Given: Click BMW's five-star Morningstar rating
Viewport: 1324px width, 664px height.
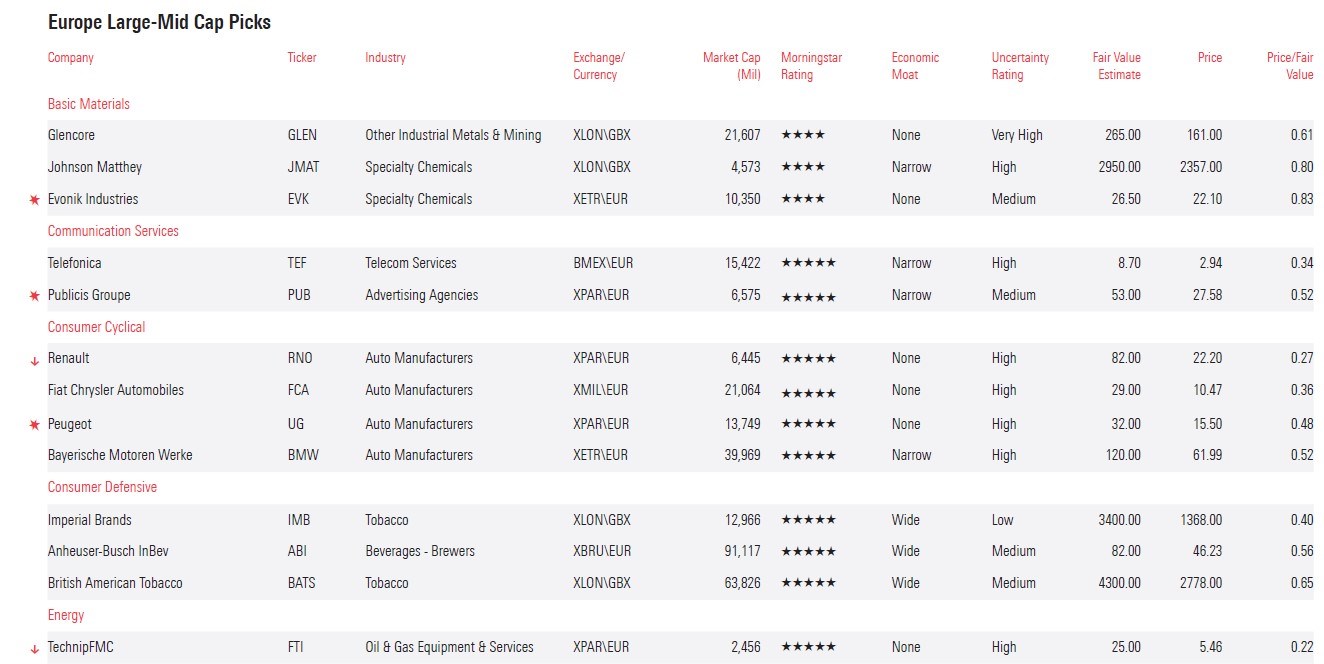Looking at the screenshot, I should (807, 455).
